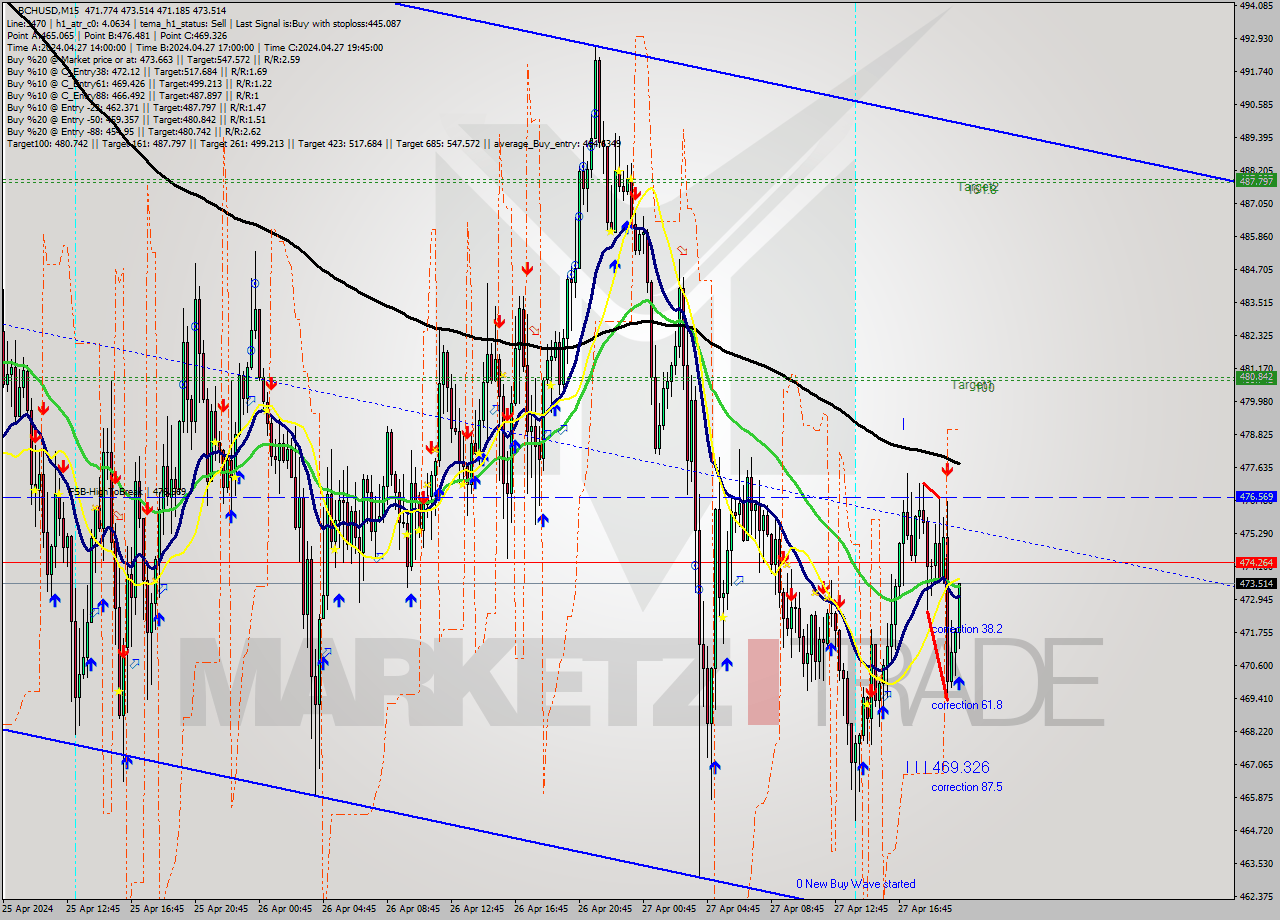Click the BCHUSD,M15 symbol title
This screenshot has height=920, width=1280.
coord(48,10)
